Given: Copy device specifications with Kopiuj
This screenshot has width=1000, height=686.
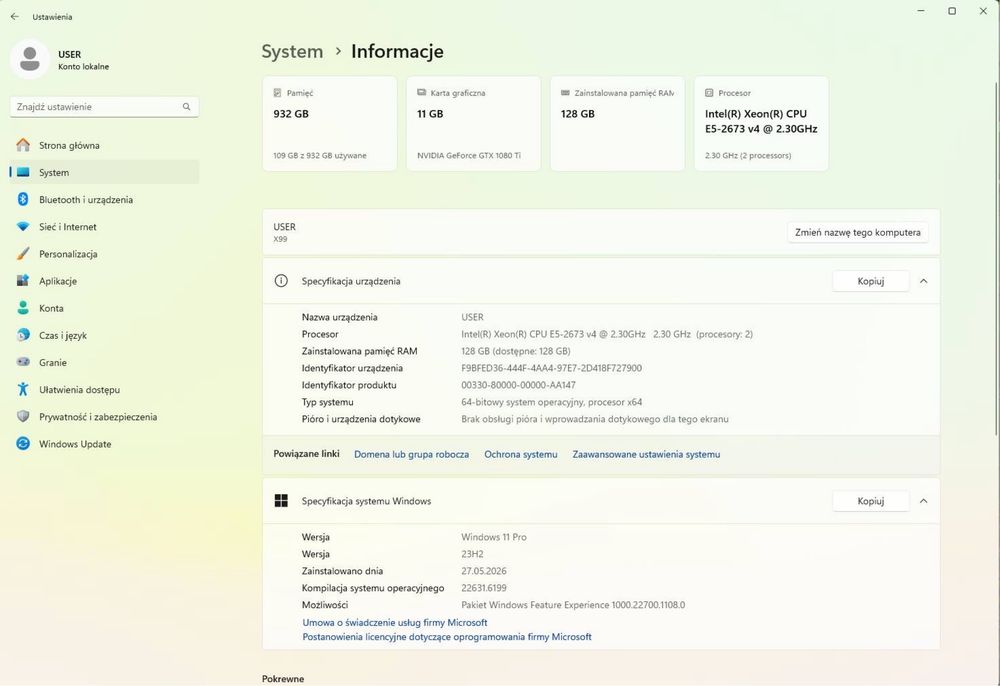Looking at the screenshot, I should (871, 281).
